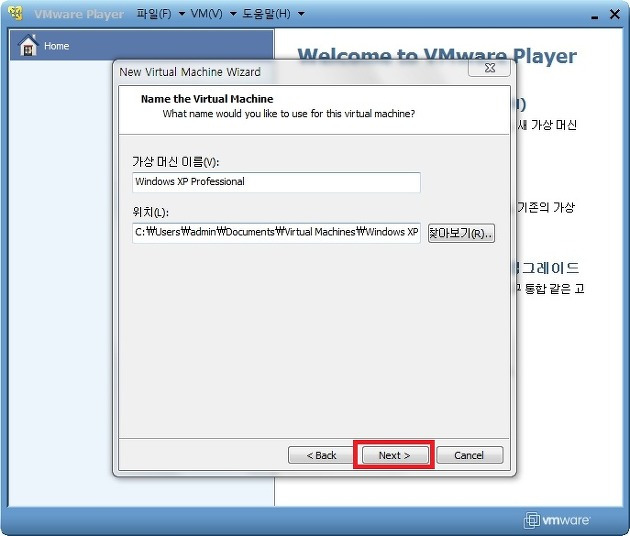Screen dimensions: 630x536
Task: Click the Welcome to VMware Player heading
Action: tap(437, 56)
